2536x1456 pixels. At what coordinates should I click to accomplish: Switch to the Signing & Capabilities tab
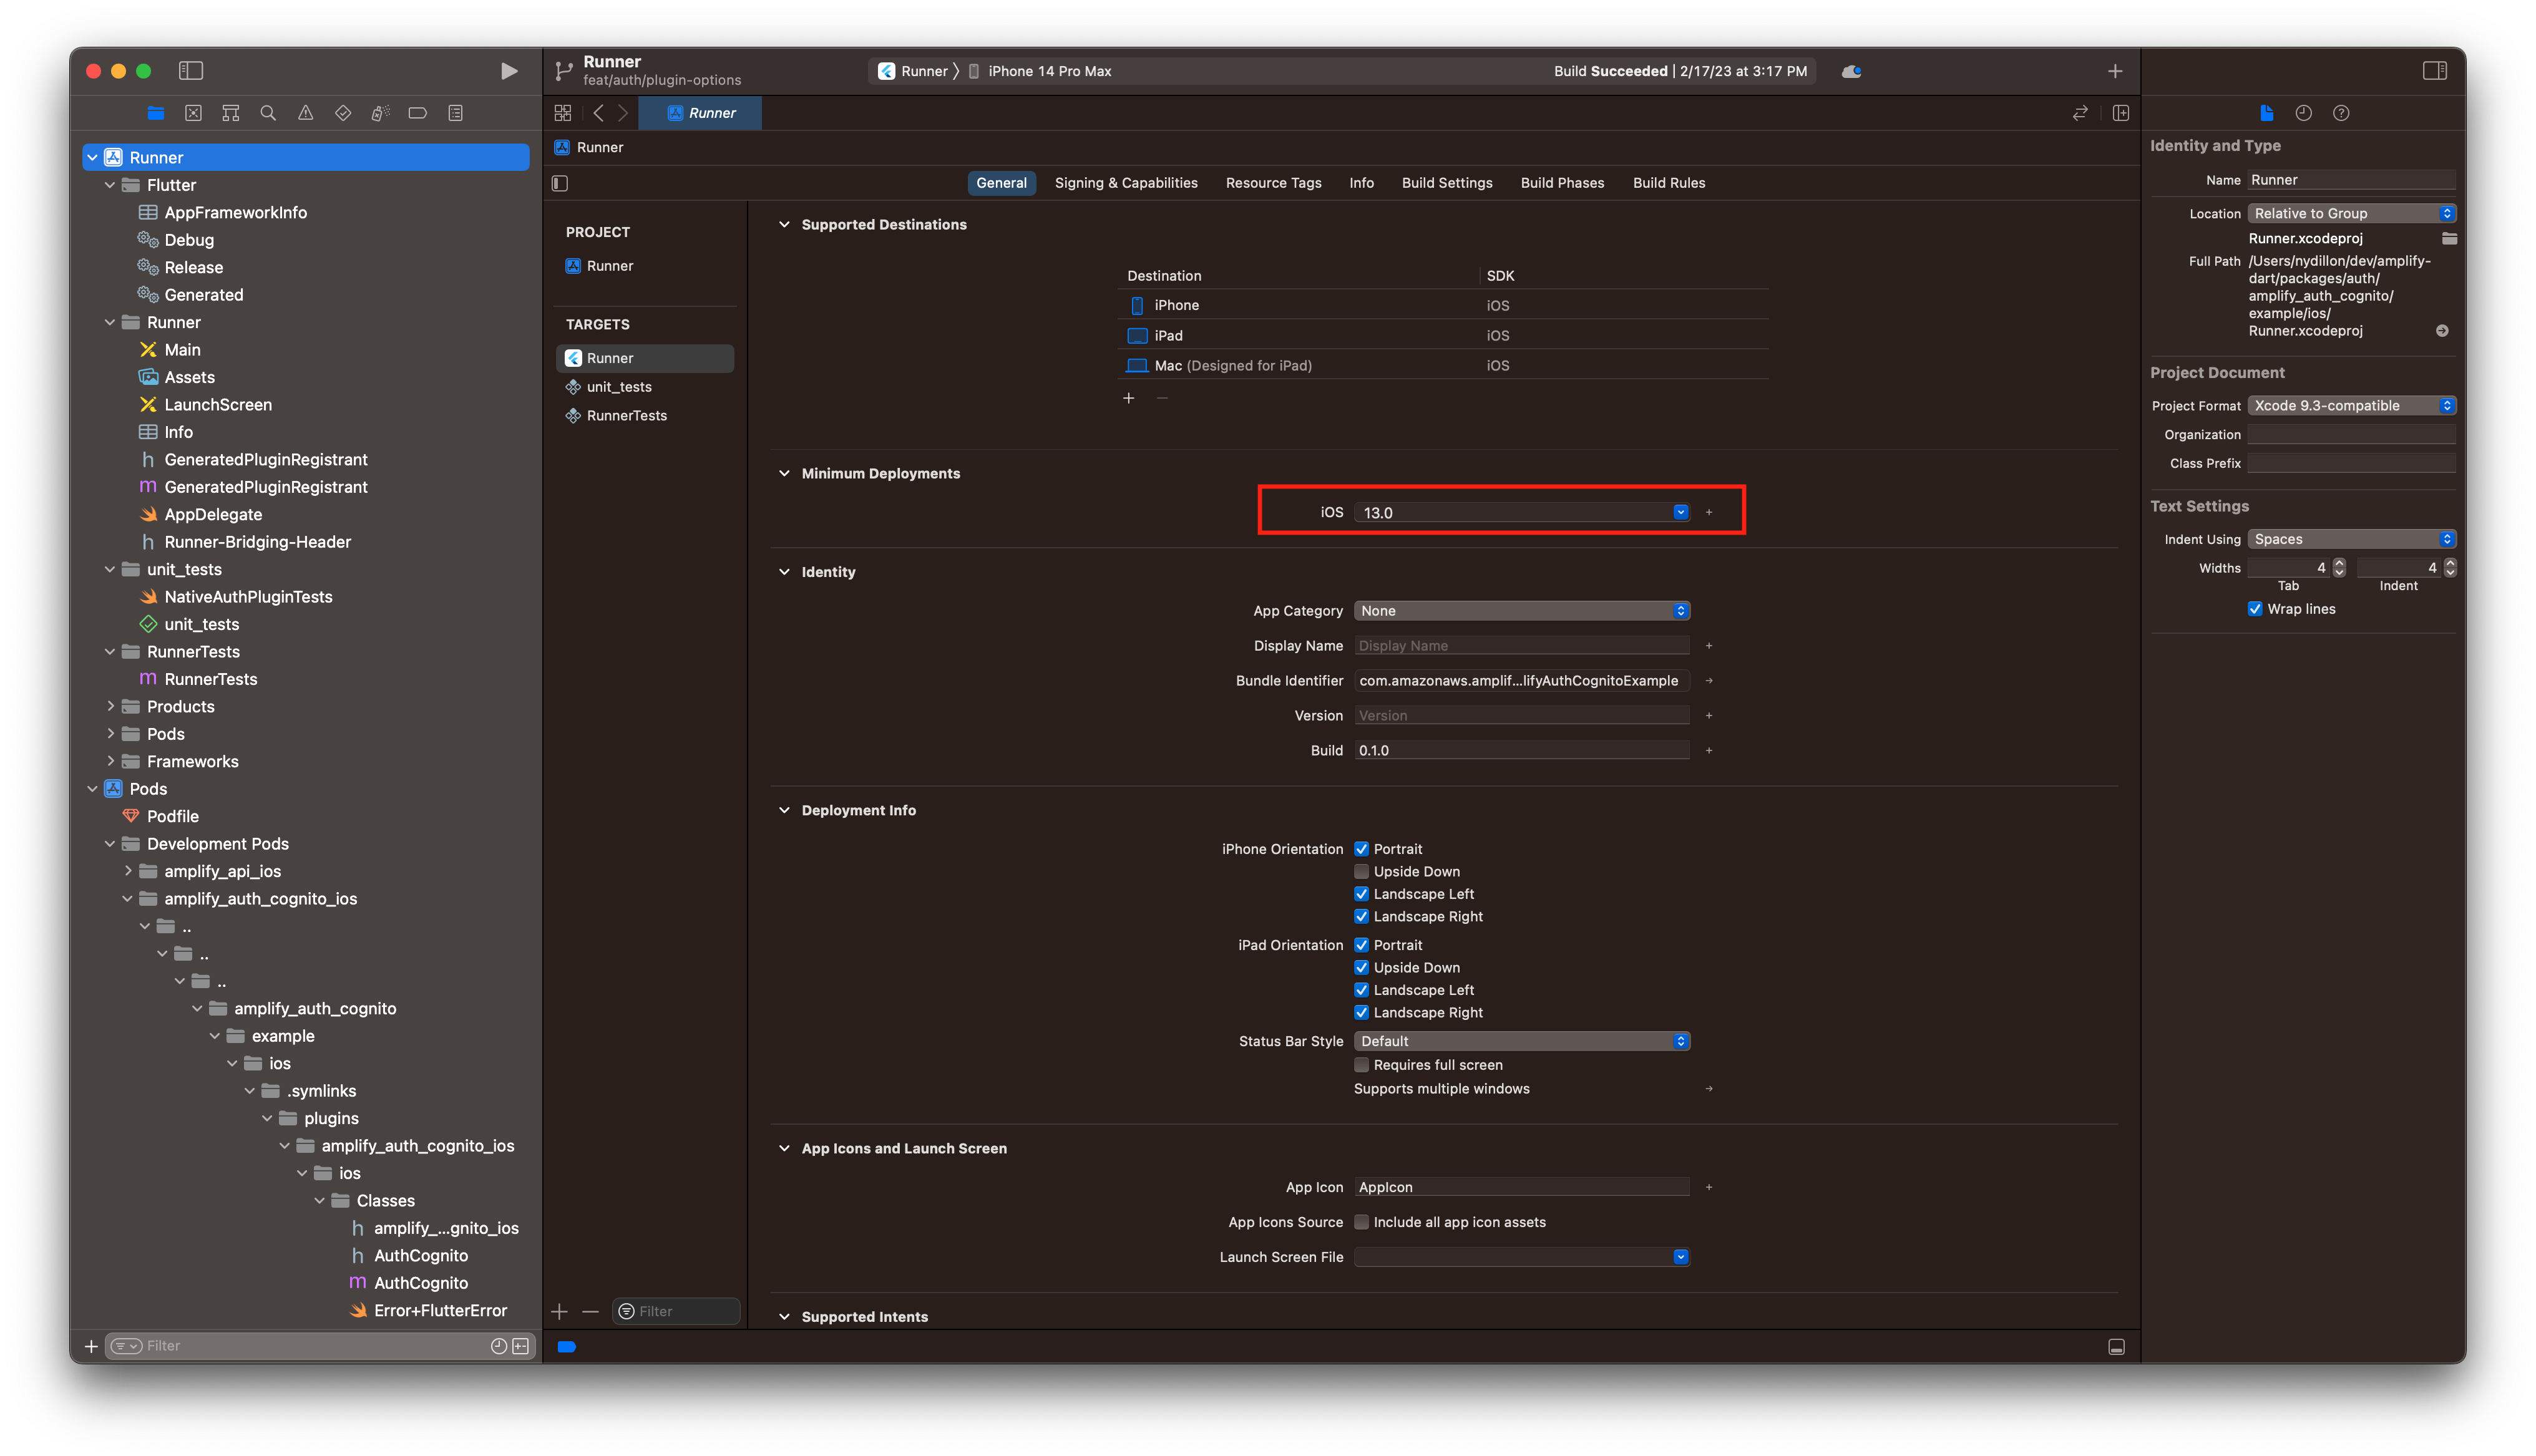[x=1126, y=183]
